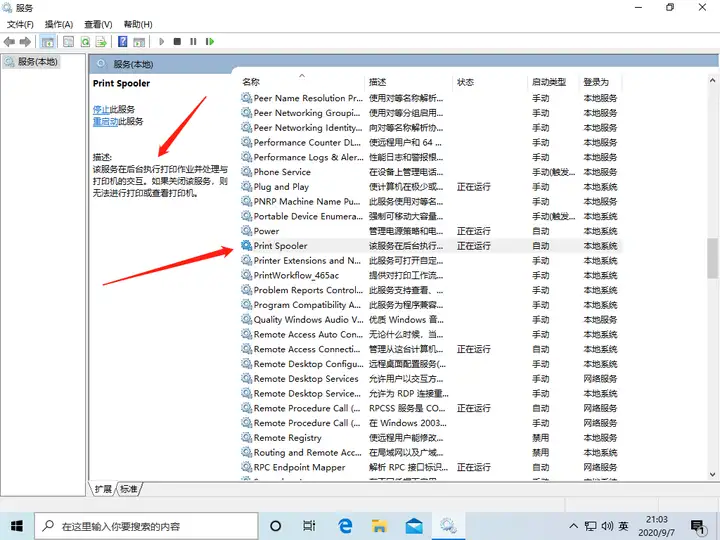Image resolution: width=720 pixels, height=540 pixels.
Task: Click RPC Endpoint Mapper gear icon
Action: (x=247, y=467)
